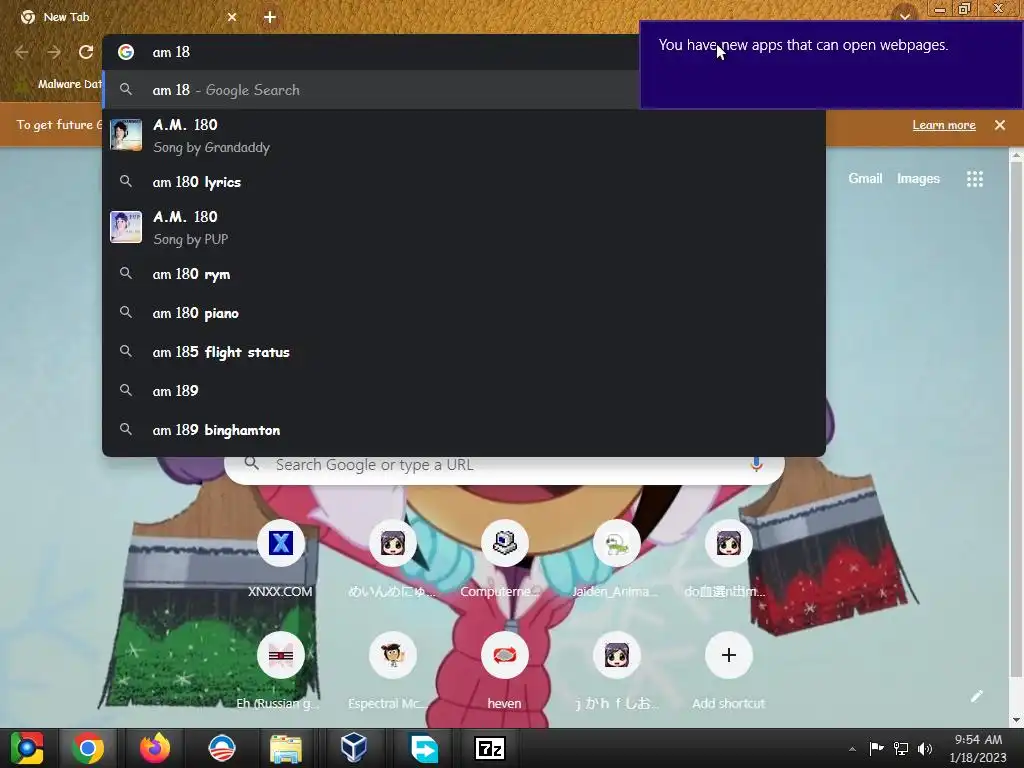Choose A.M. 180 Song by Grandaddy suggestion
This screenshot has width=1024, height=768.
click(x=464, y=136)
